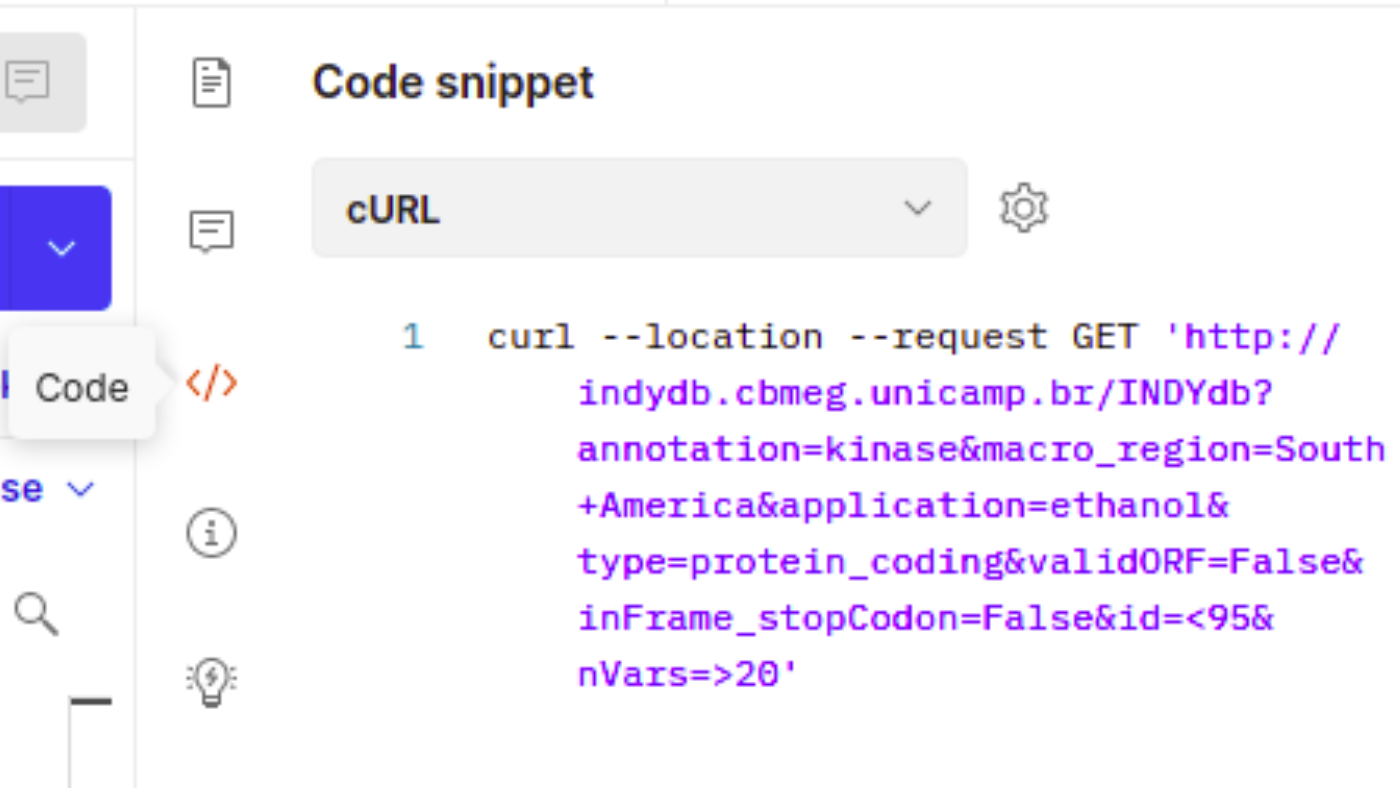Viewport: 1400px width, 788px height.
Task: Click line number 1 in code editor
Action: tap(413, 338)
